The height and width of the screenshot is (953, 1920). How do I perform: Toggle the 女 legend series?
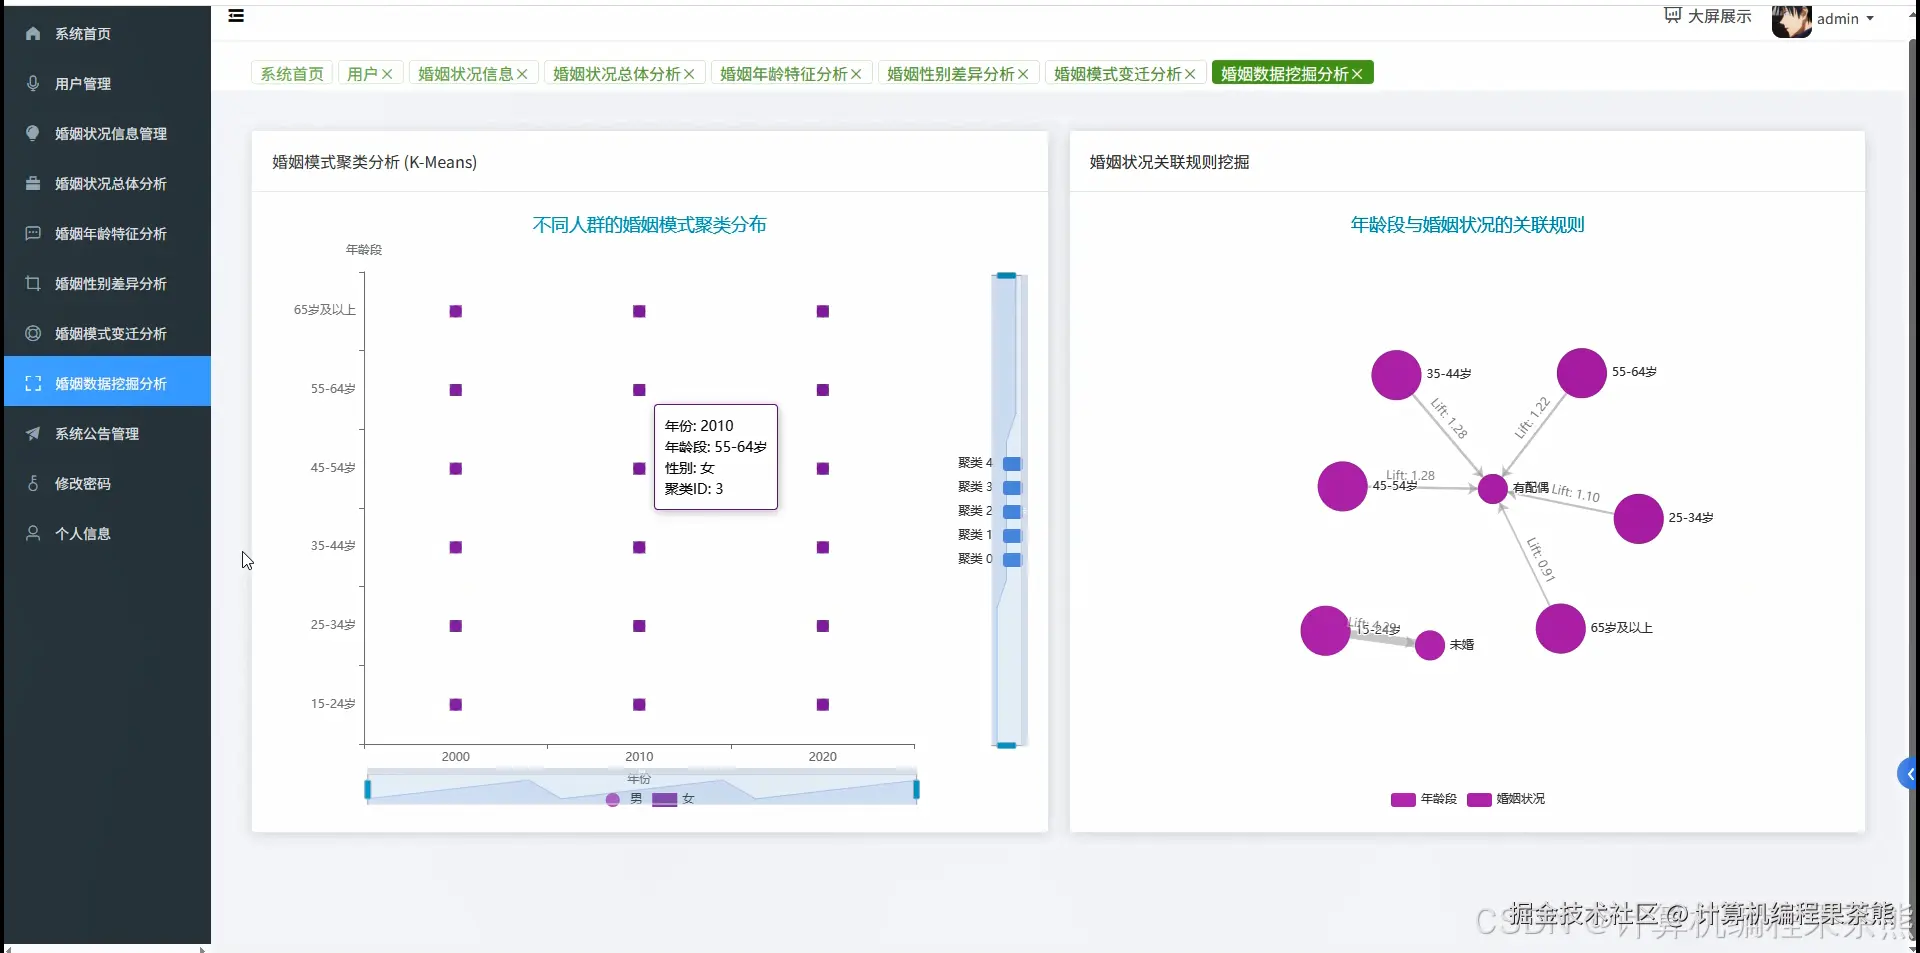(673, 799)
